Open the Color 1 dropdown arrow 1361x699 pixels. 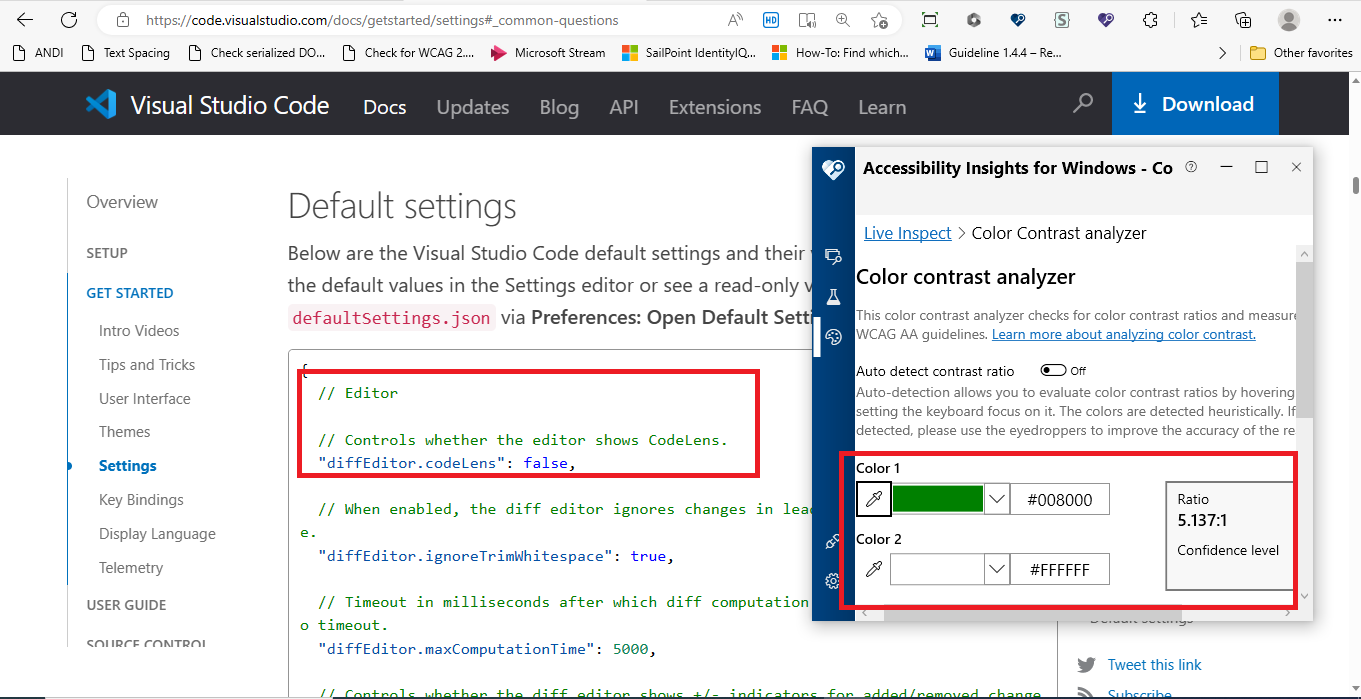click(996, 499)
